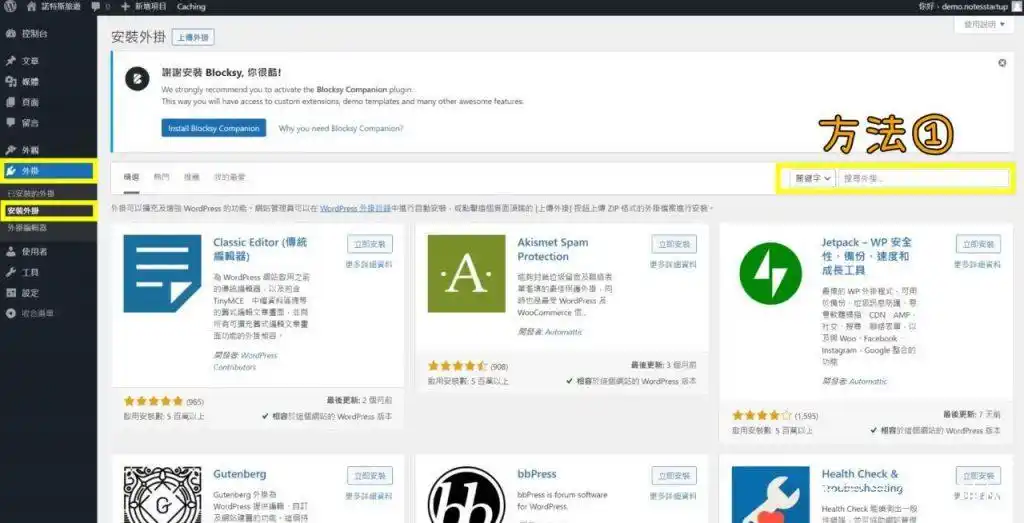Switch to the 熱門 tab

pos(161,177)
